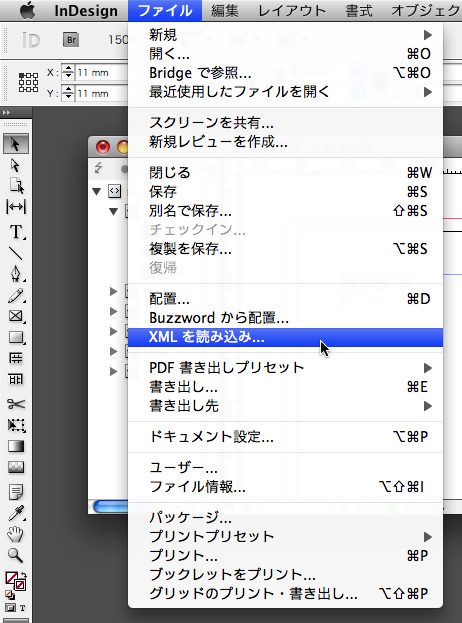Select the Page tool
462x623 pixels.
[16, 186]
